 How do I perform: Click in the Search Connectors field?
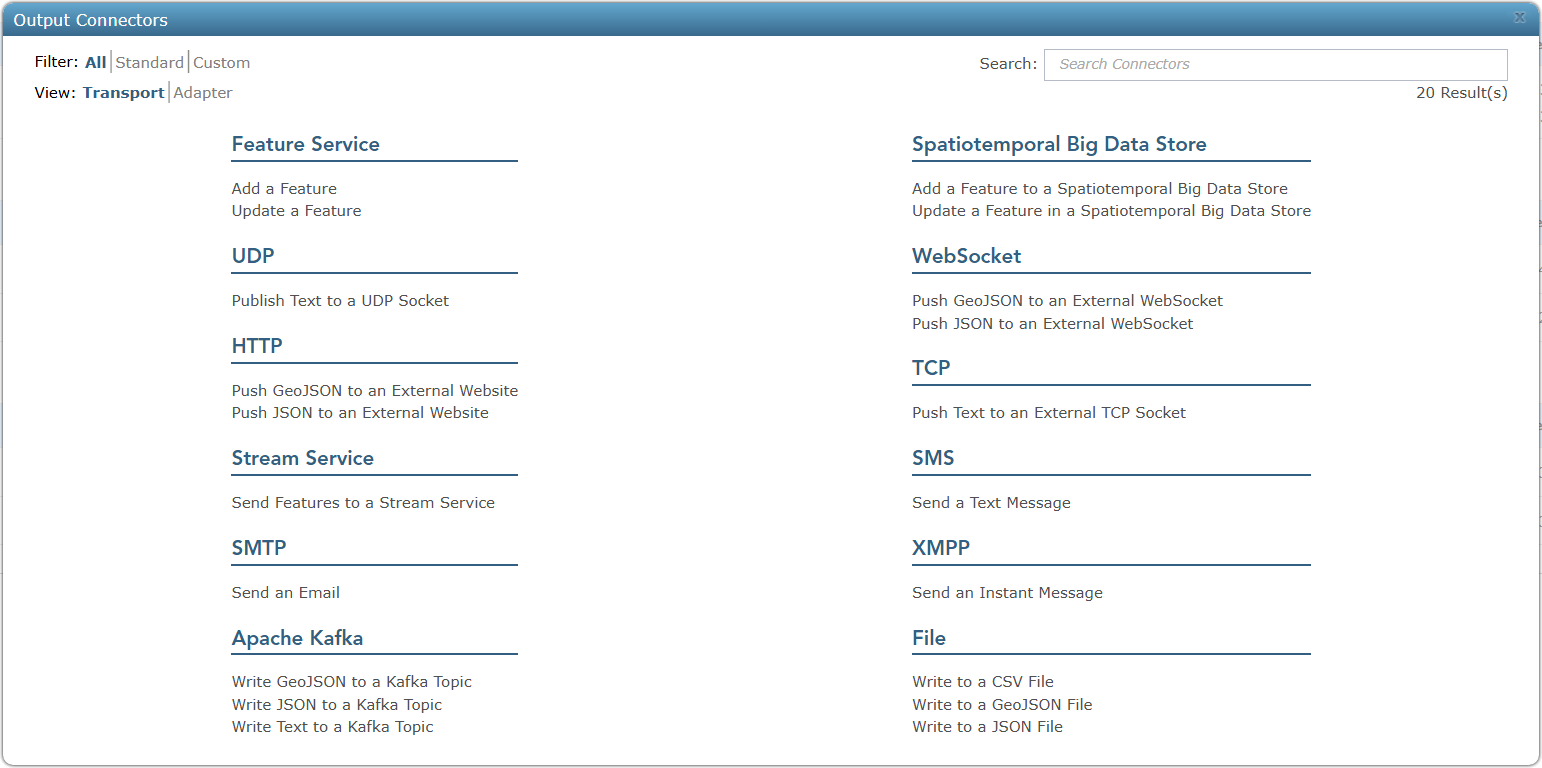tap(1275, 64)
